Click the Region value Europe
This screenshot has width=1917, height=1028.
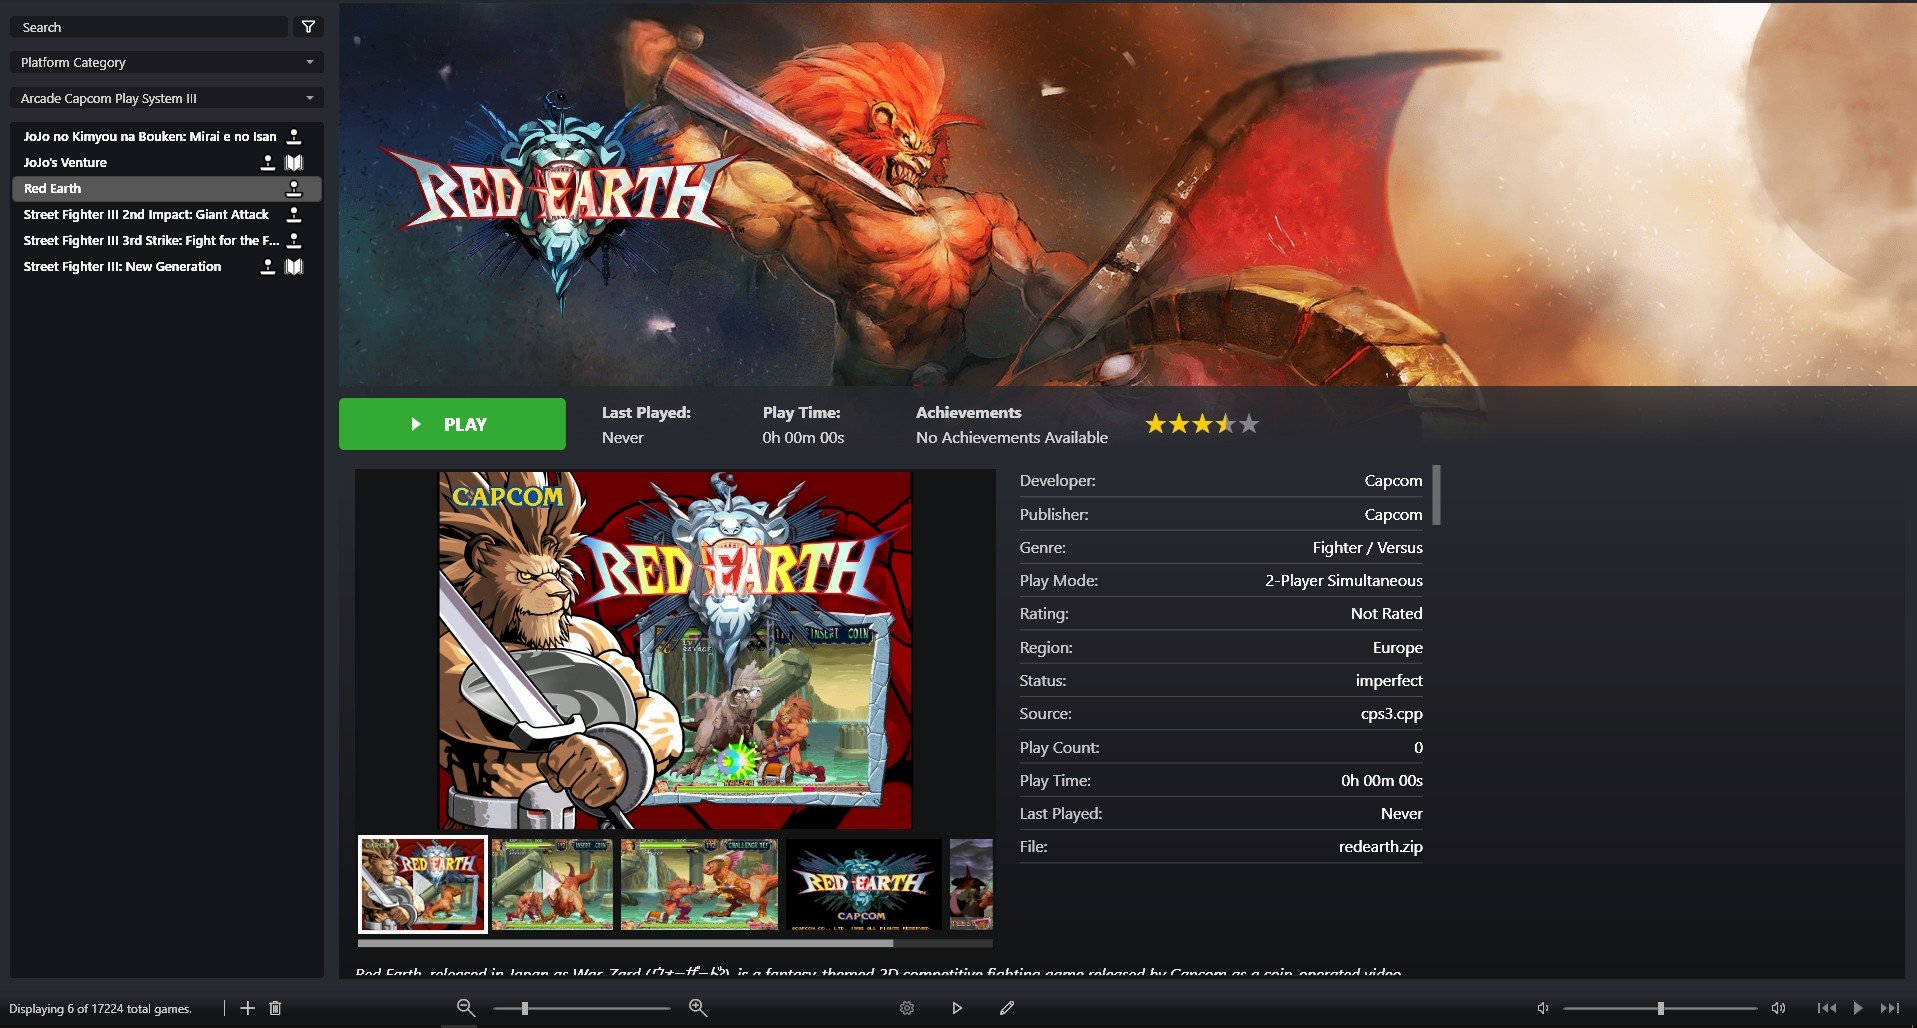pyautogui.click(x=1397, y=648)
